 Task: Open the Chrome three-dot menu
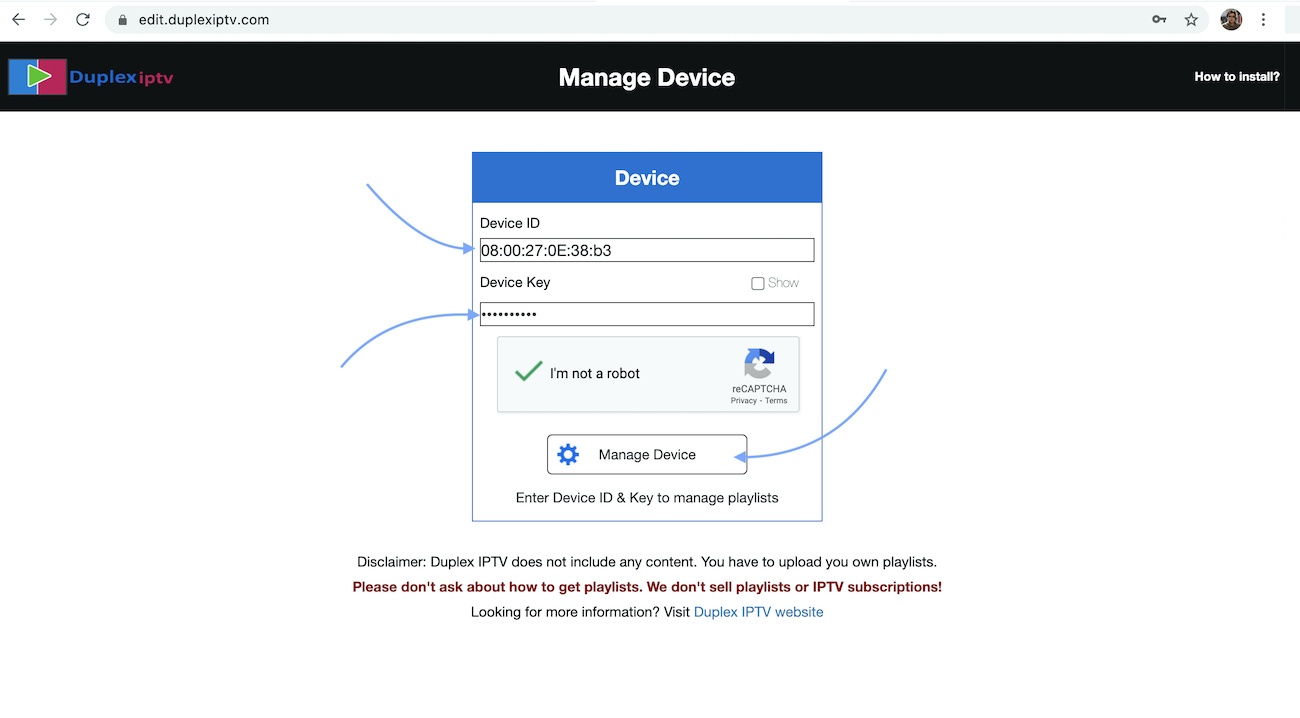[1264, 19]
